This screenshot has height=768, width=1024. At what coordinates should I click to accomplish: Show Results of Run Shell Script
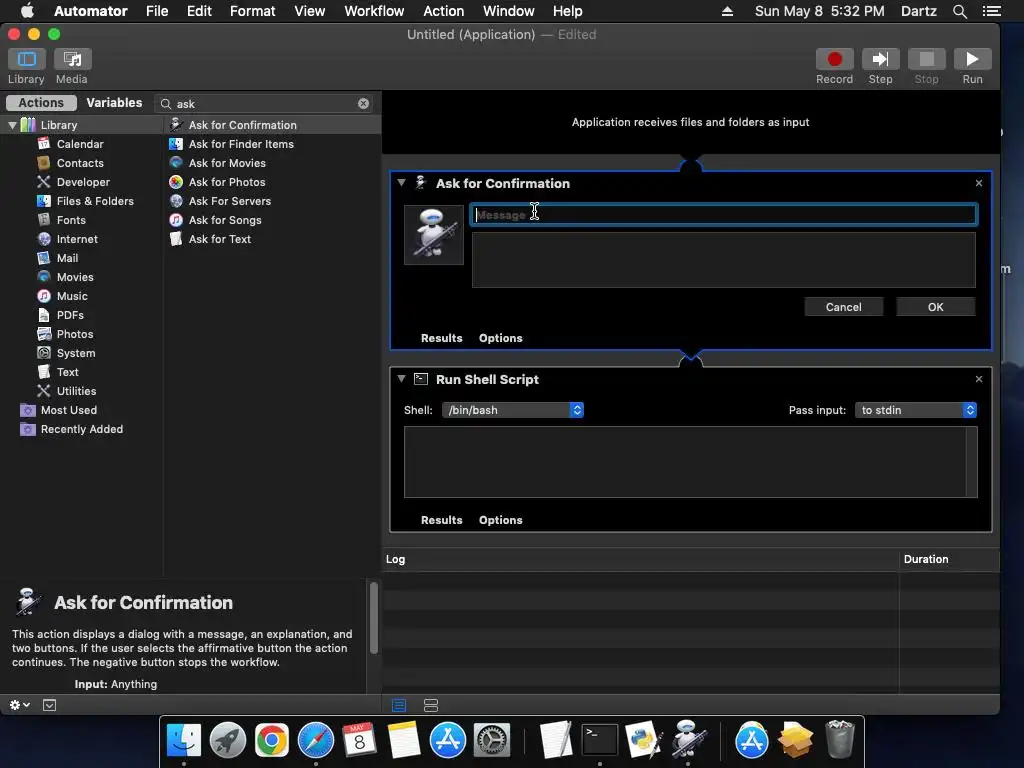(x=441, y=520)
